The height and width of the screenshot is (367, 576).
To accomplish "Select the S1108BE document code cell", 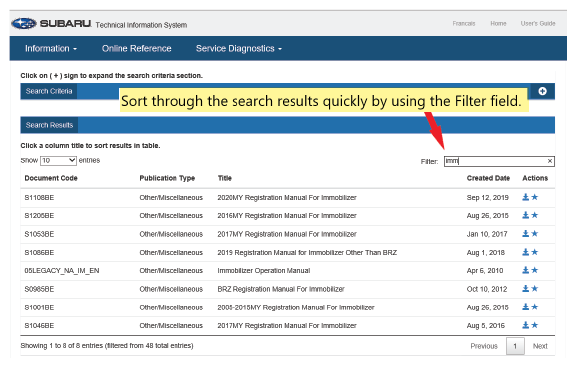I will point(39,198).
